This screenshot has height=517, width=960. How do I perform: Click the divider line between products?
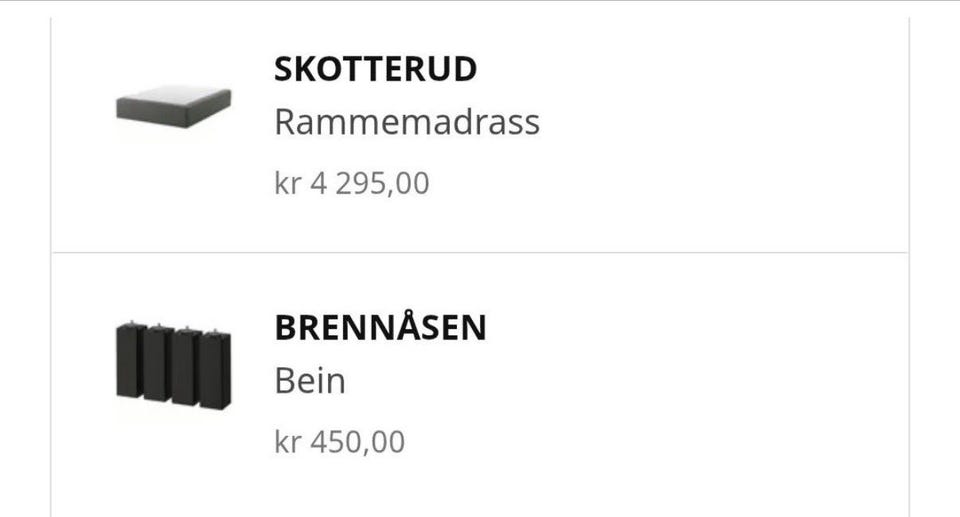coord(480,252)
